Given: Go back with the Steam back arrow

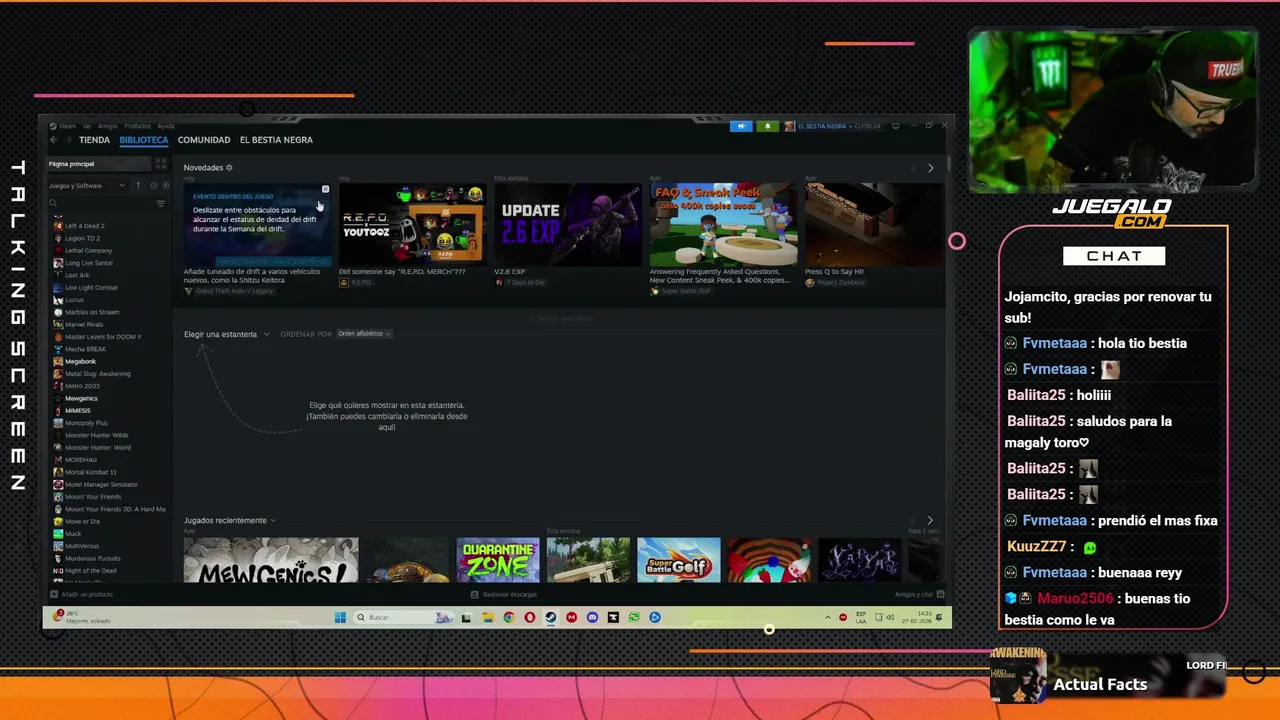Looking at the screenshot, I should coord(54,140).
